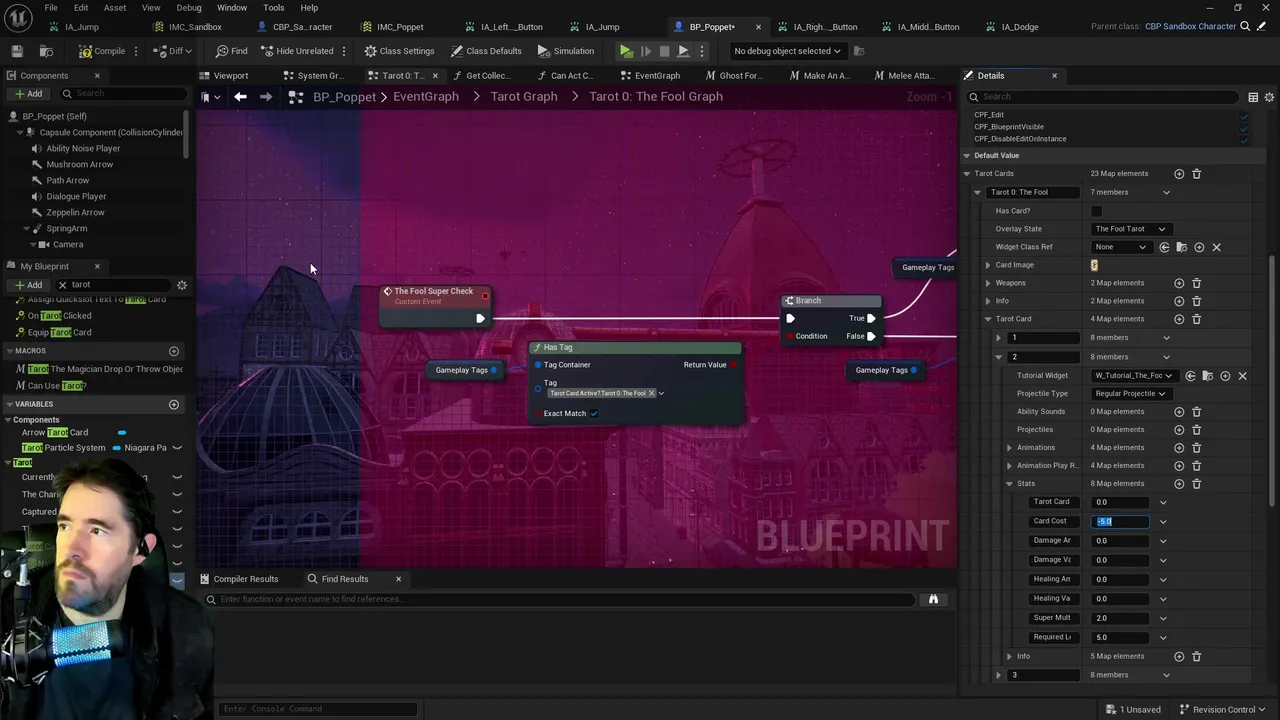
Task: Empty the Weapons map elements
Action: click(1196, 283)
